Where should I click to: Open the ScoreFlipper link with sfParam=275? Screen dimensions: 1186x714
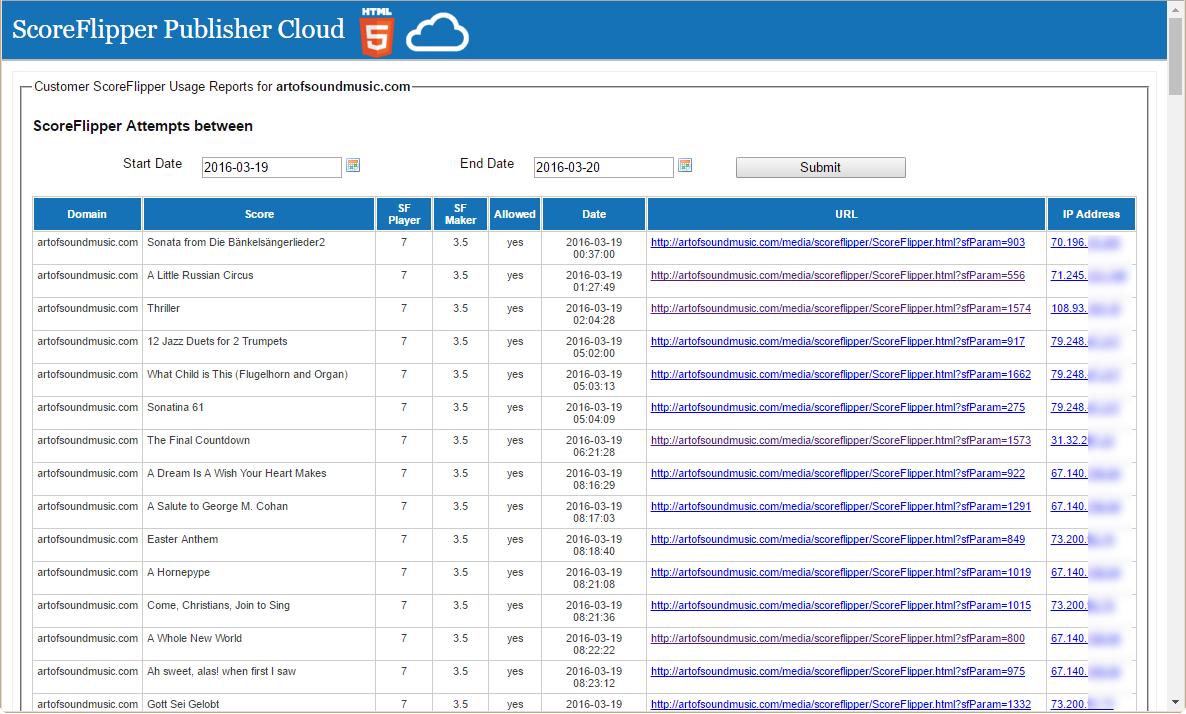(837, 408)
